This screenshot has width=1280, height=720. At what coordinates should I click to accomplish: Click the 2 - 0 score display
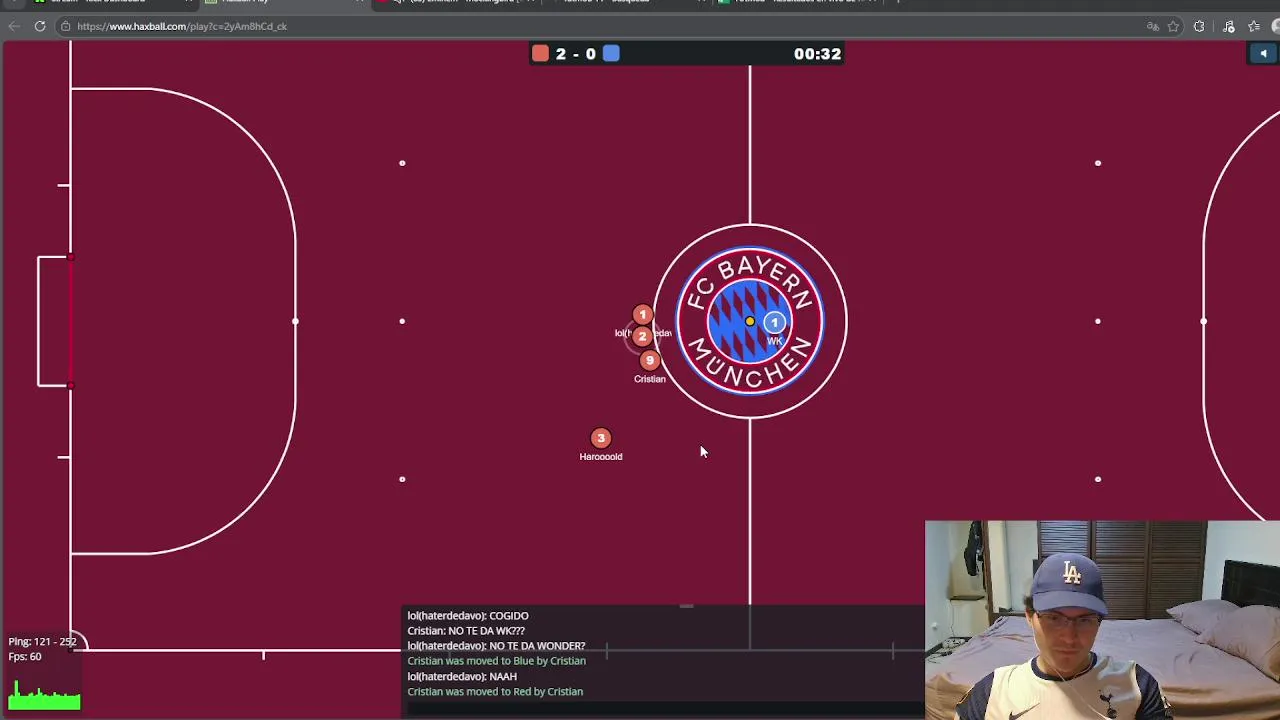pos(576,54)
